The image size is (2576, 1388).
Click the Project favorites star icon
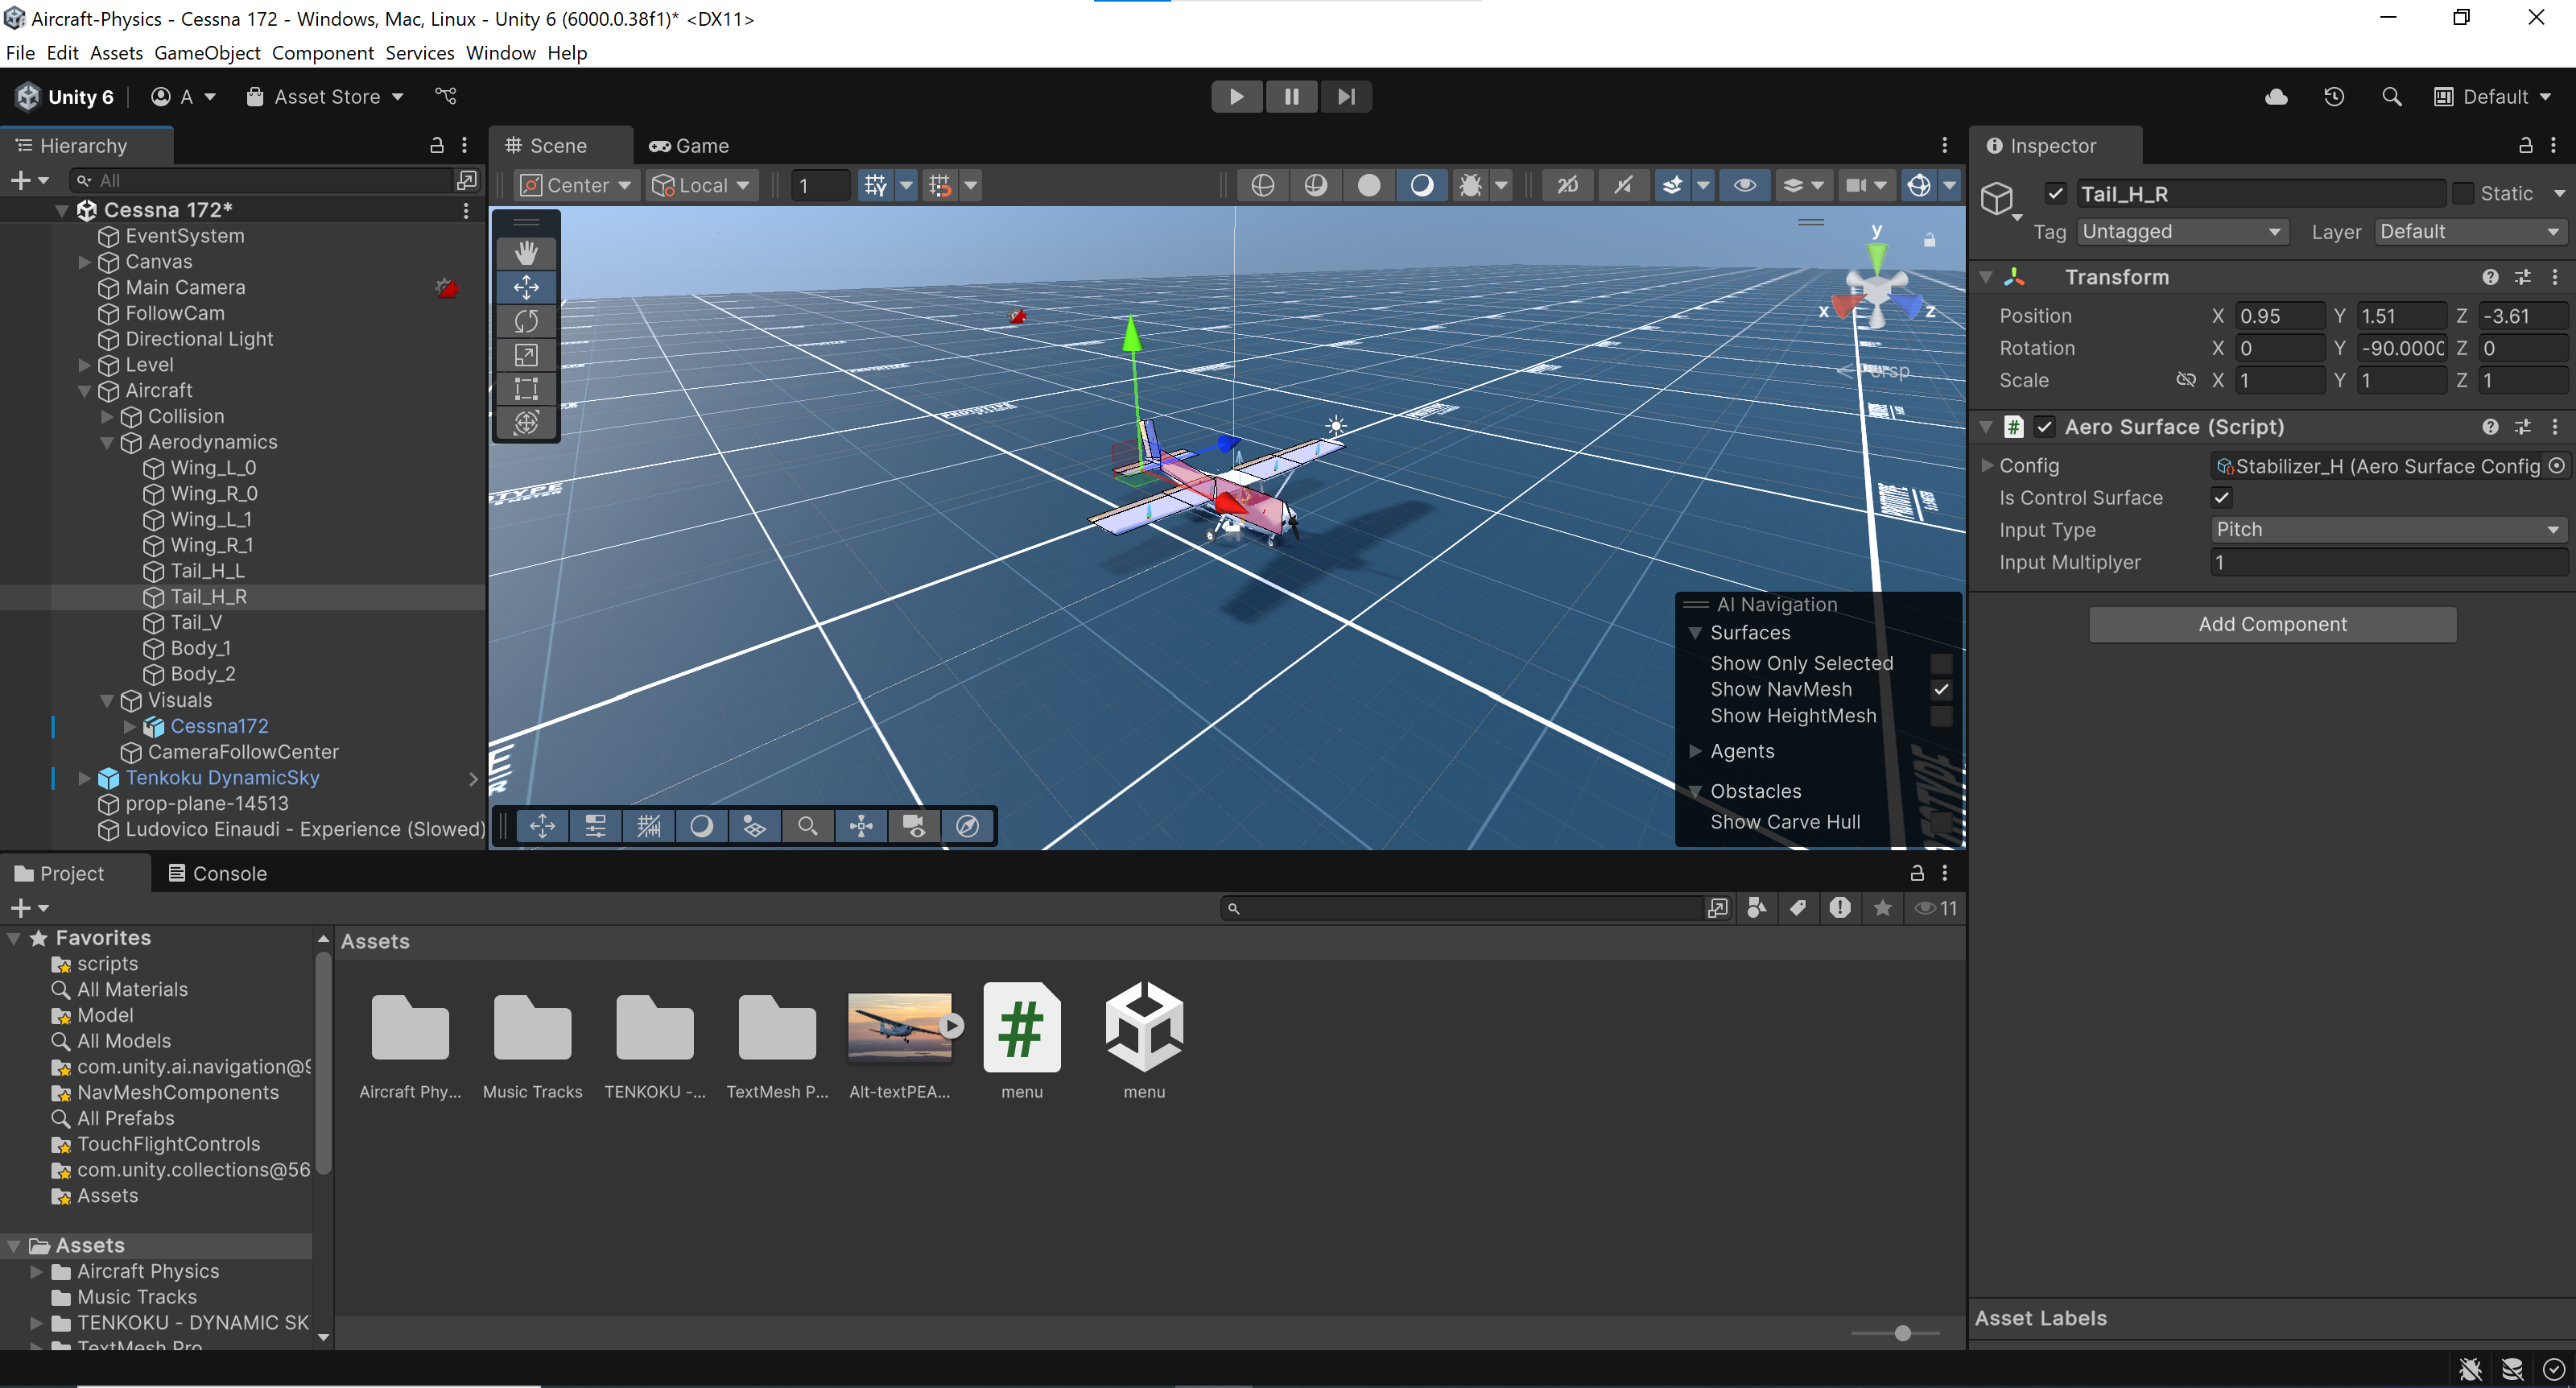[1882, 908]
